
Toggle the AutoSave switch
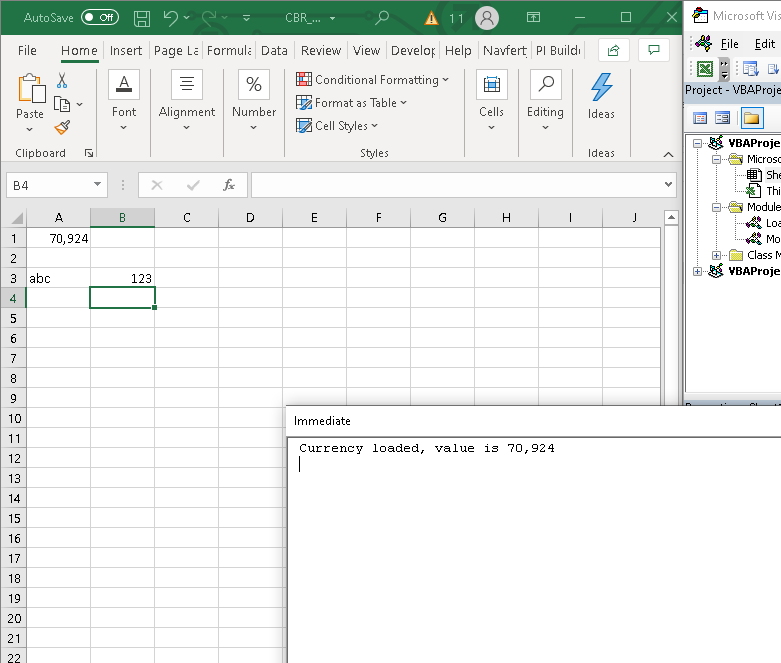[100, 17]
